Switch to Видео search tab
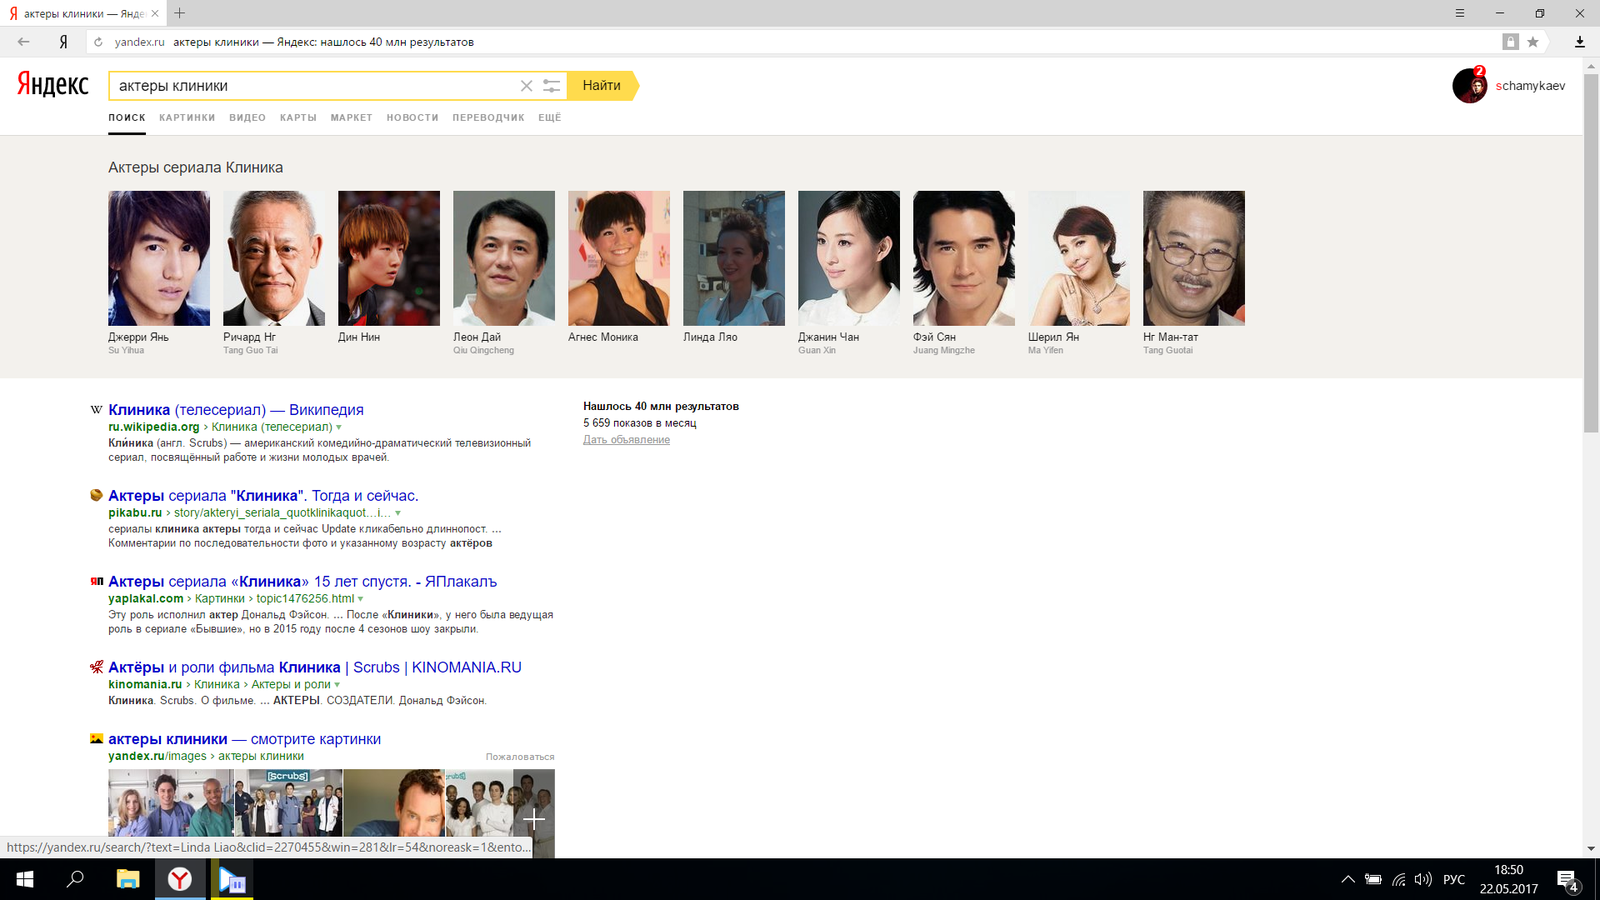Screen dimensions: 1600x900 (247, 118)
